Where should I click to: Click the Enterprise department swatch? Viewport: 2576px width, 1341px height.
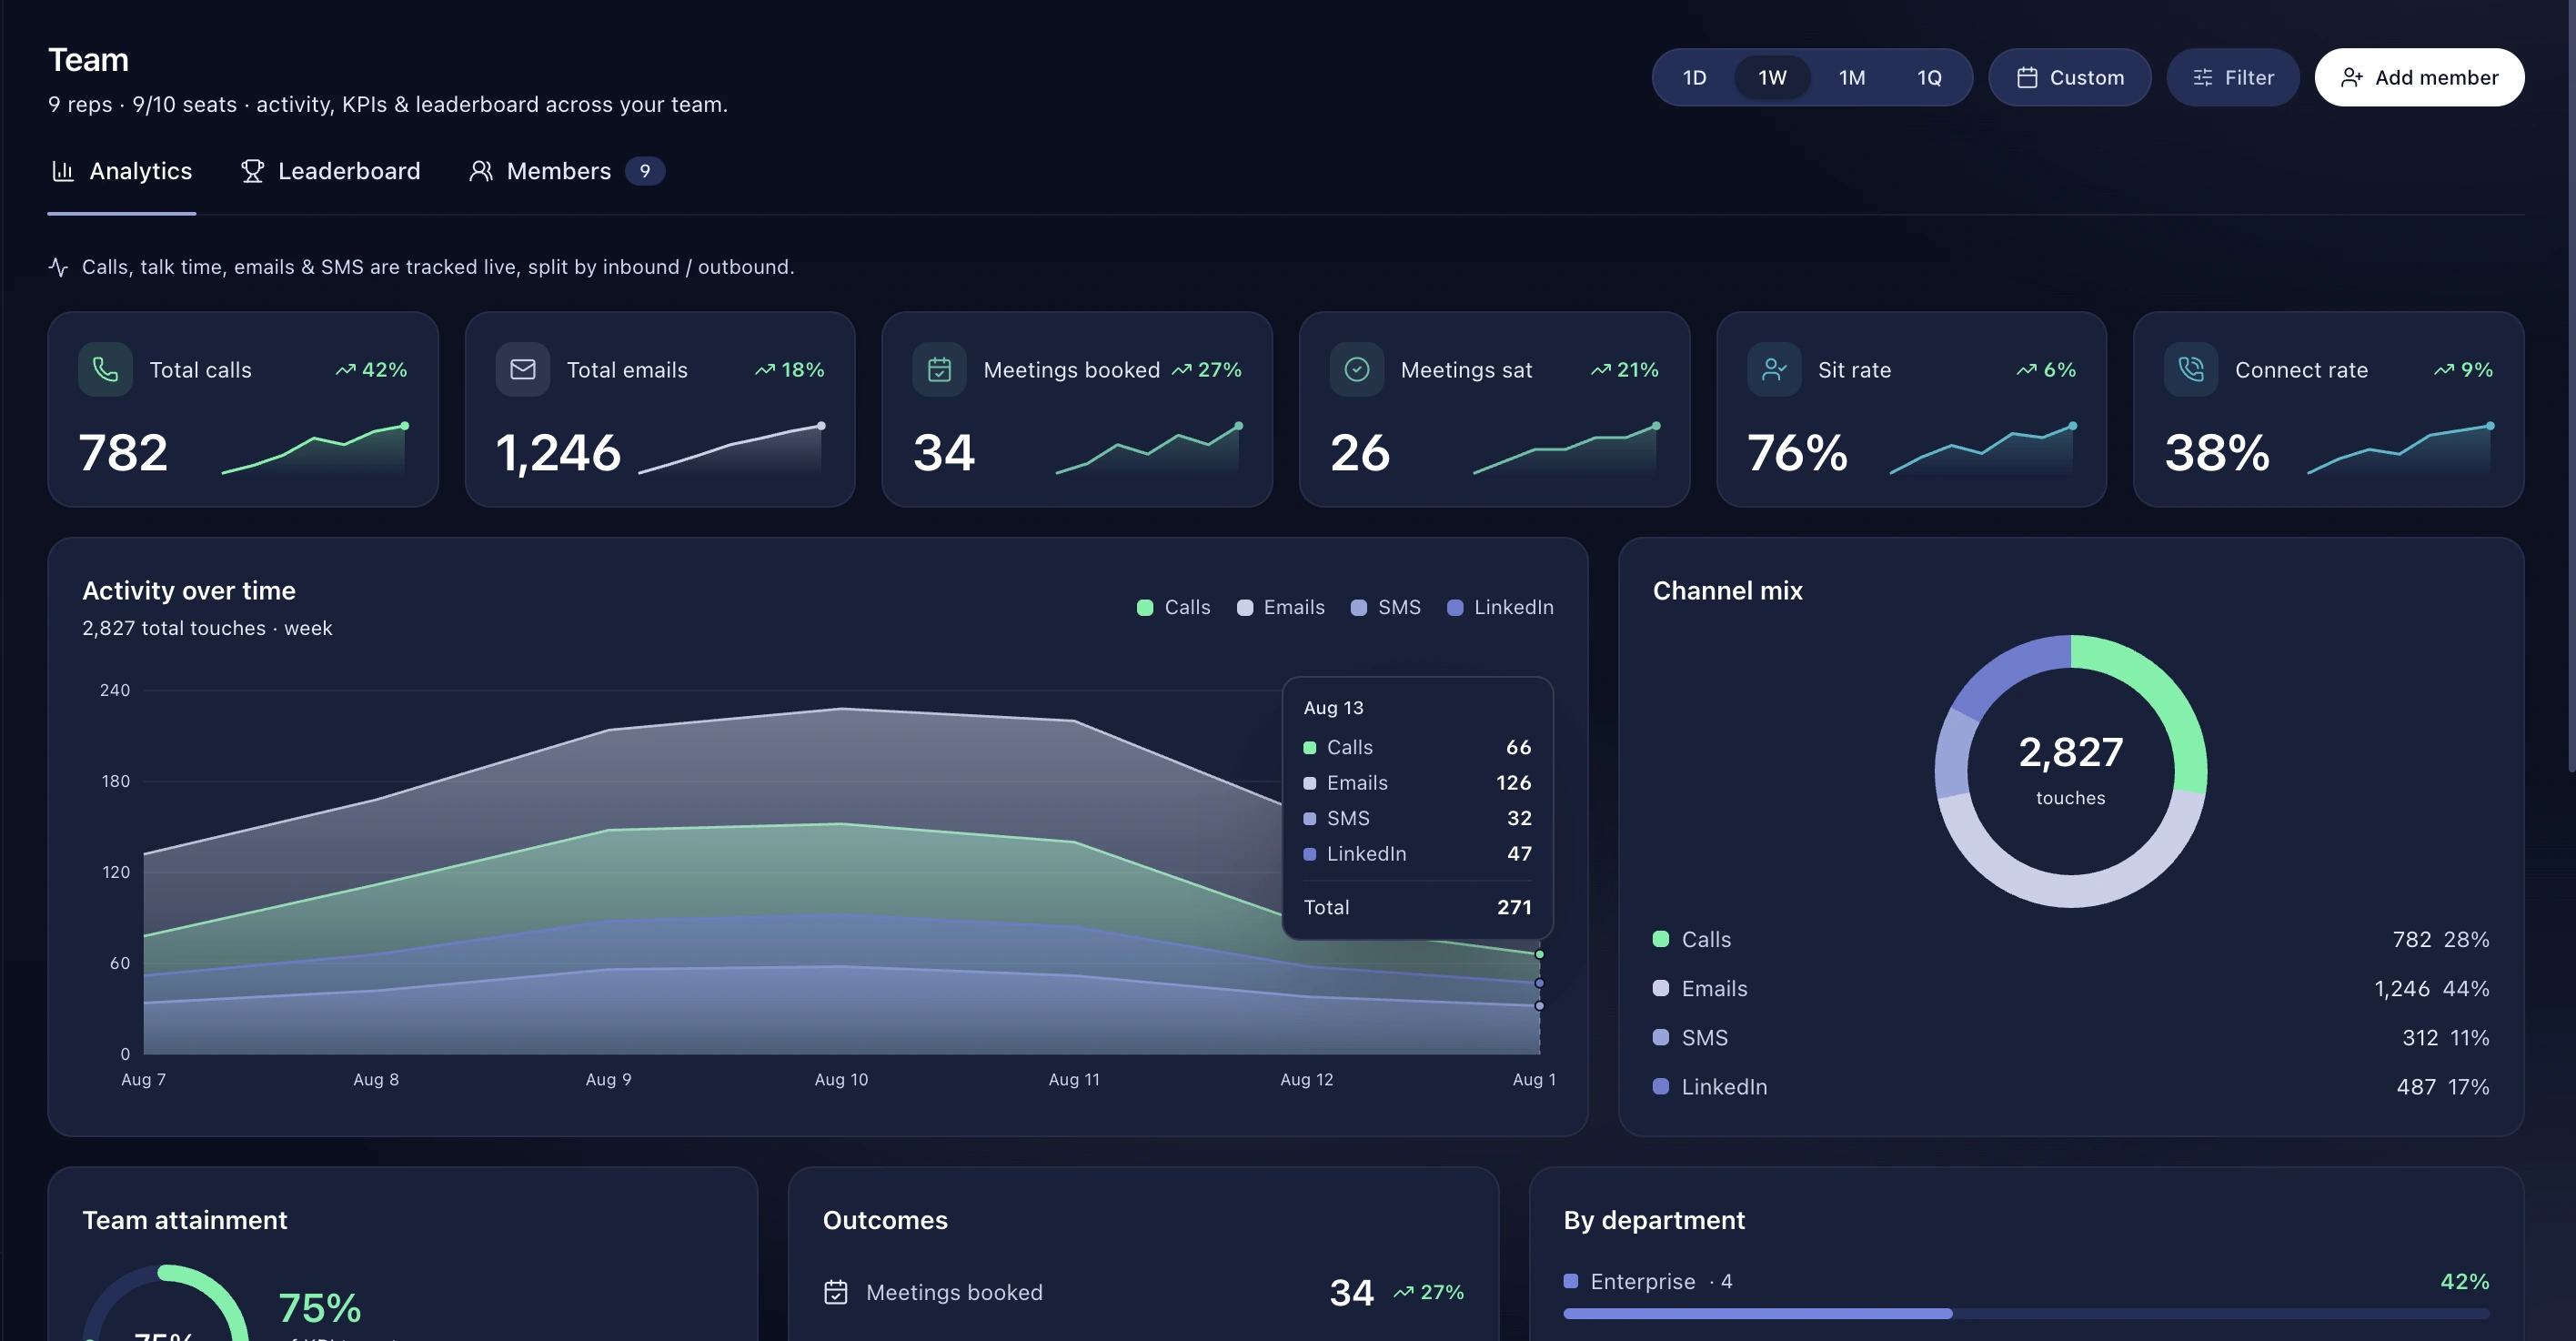tap(1571, 1281)
